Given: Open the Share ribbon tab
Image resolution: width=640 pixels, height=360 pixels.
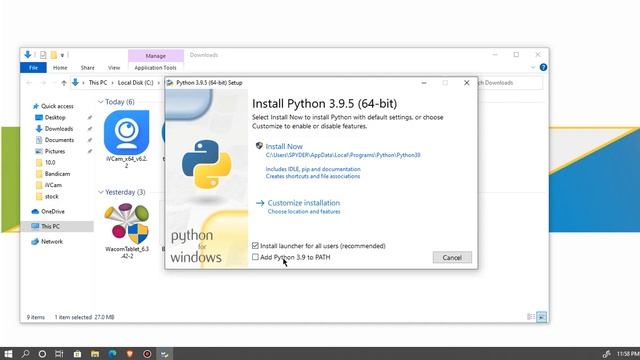Looking at the screenshot, I should 87,68.
